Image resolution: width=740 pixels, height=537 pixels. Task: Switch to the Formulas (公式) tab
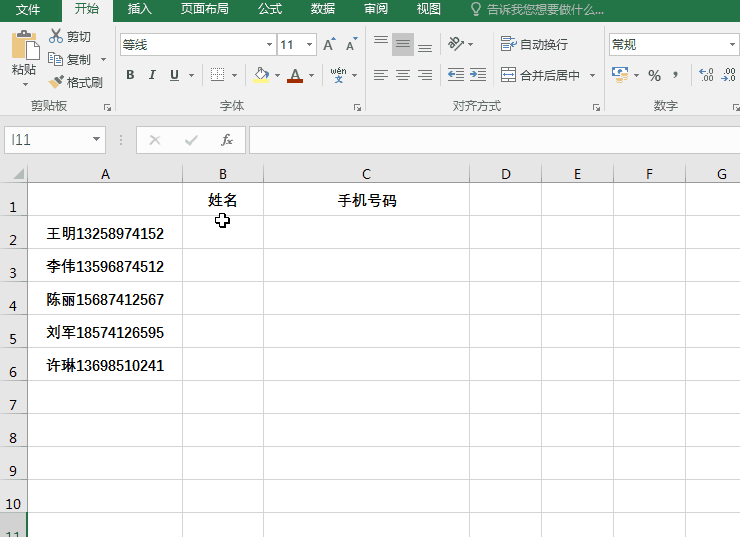(269, 9)
